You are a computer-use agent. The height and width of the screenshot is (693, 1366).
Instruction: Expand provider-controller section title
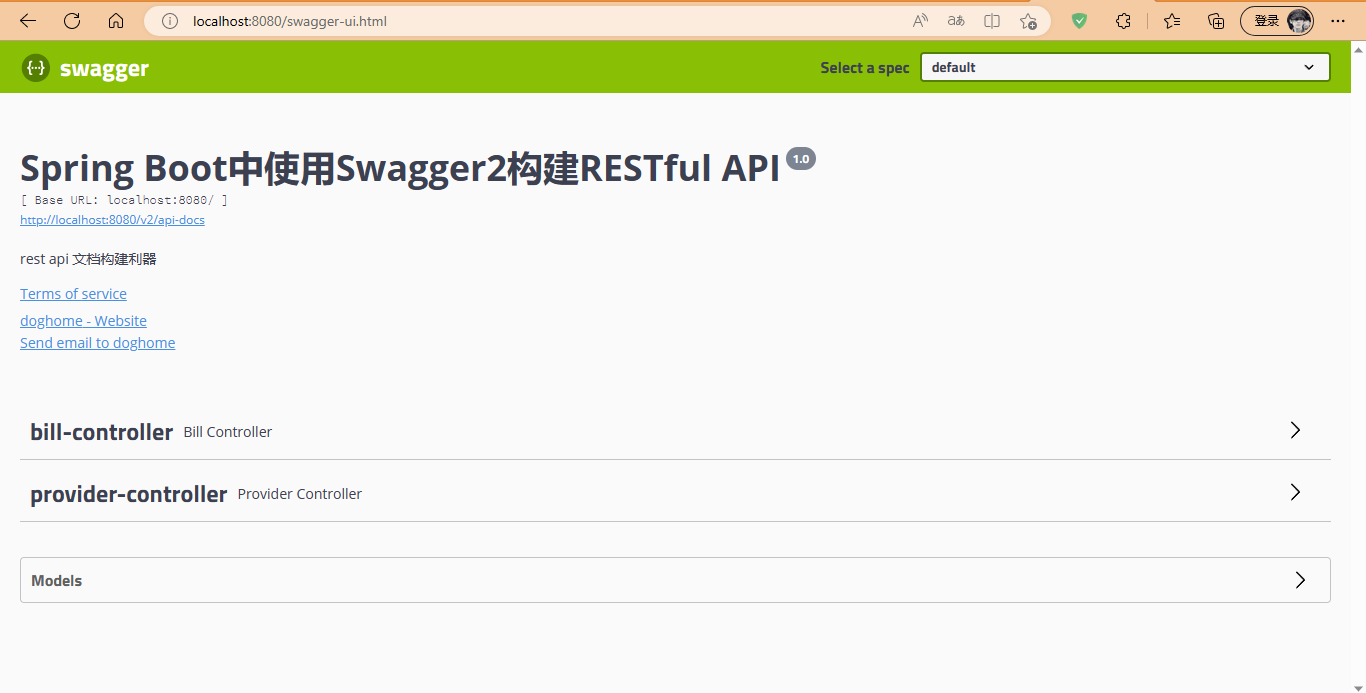(x=128, y=494)
